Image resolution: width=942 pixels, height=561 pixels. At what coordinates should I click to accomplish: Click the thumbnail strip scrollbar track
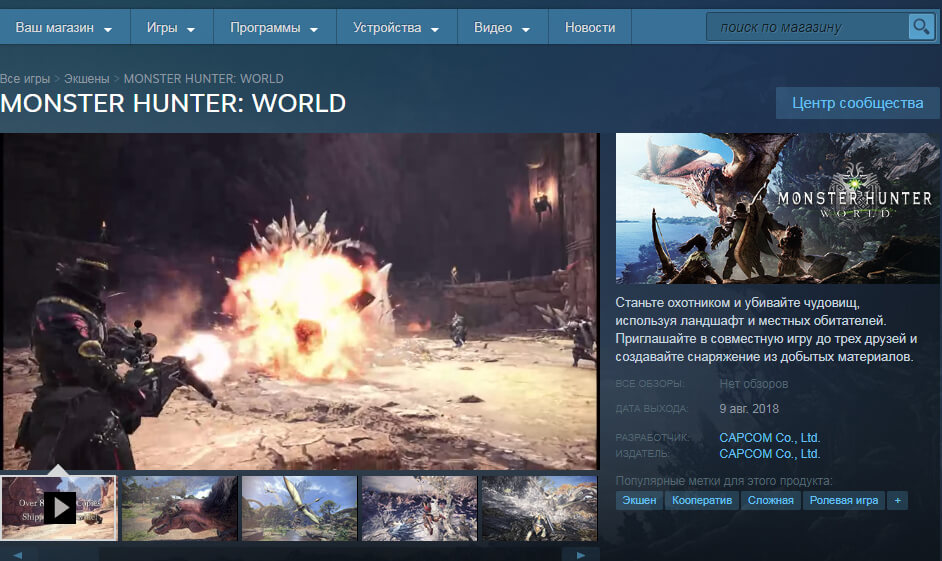click(x=299, y=554)
